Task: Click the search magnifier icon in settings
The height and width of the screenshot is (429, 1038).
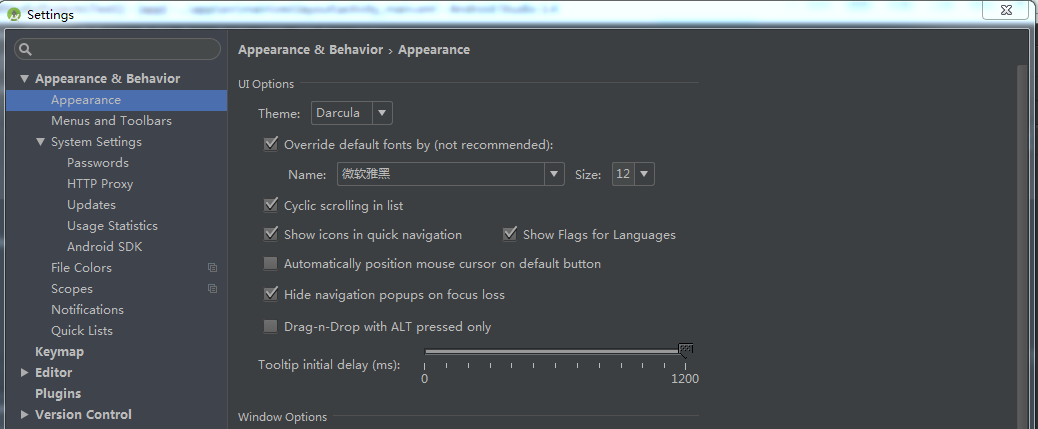Action: point(25,49)
